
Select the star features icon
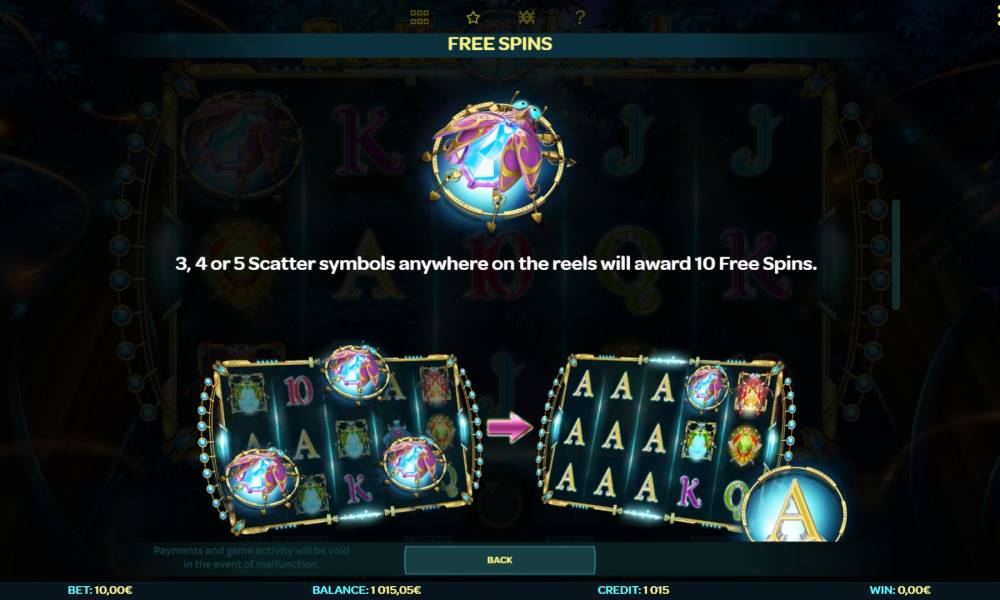coord(473,18)
